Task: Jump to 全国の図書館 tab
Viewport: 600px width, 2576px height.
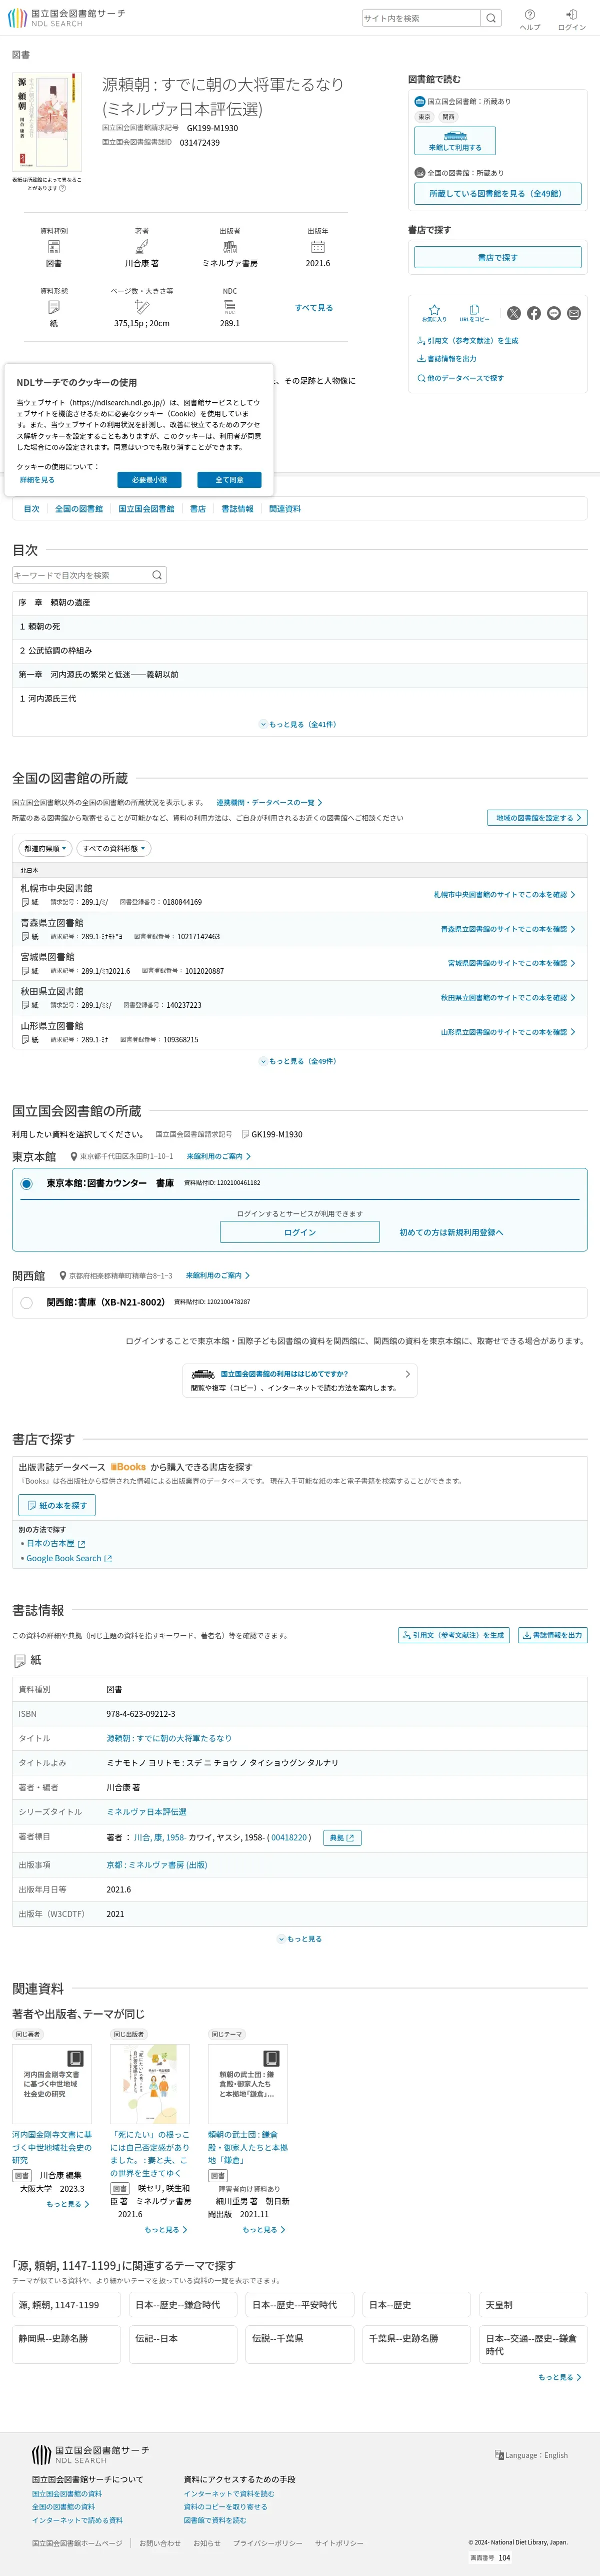Action: pyautogui.click(x=79, y=509)
